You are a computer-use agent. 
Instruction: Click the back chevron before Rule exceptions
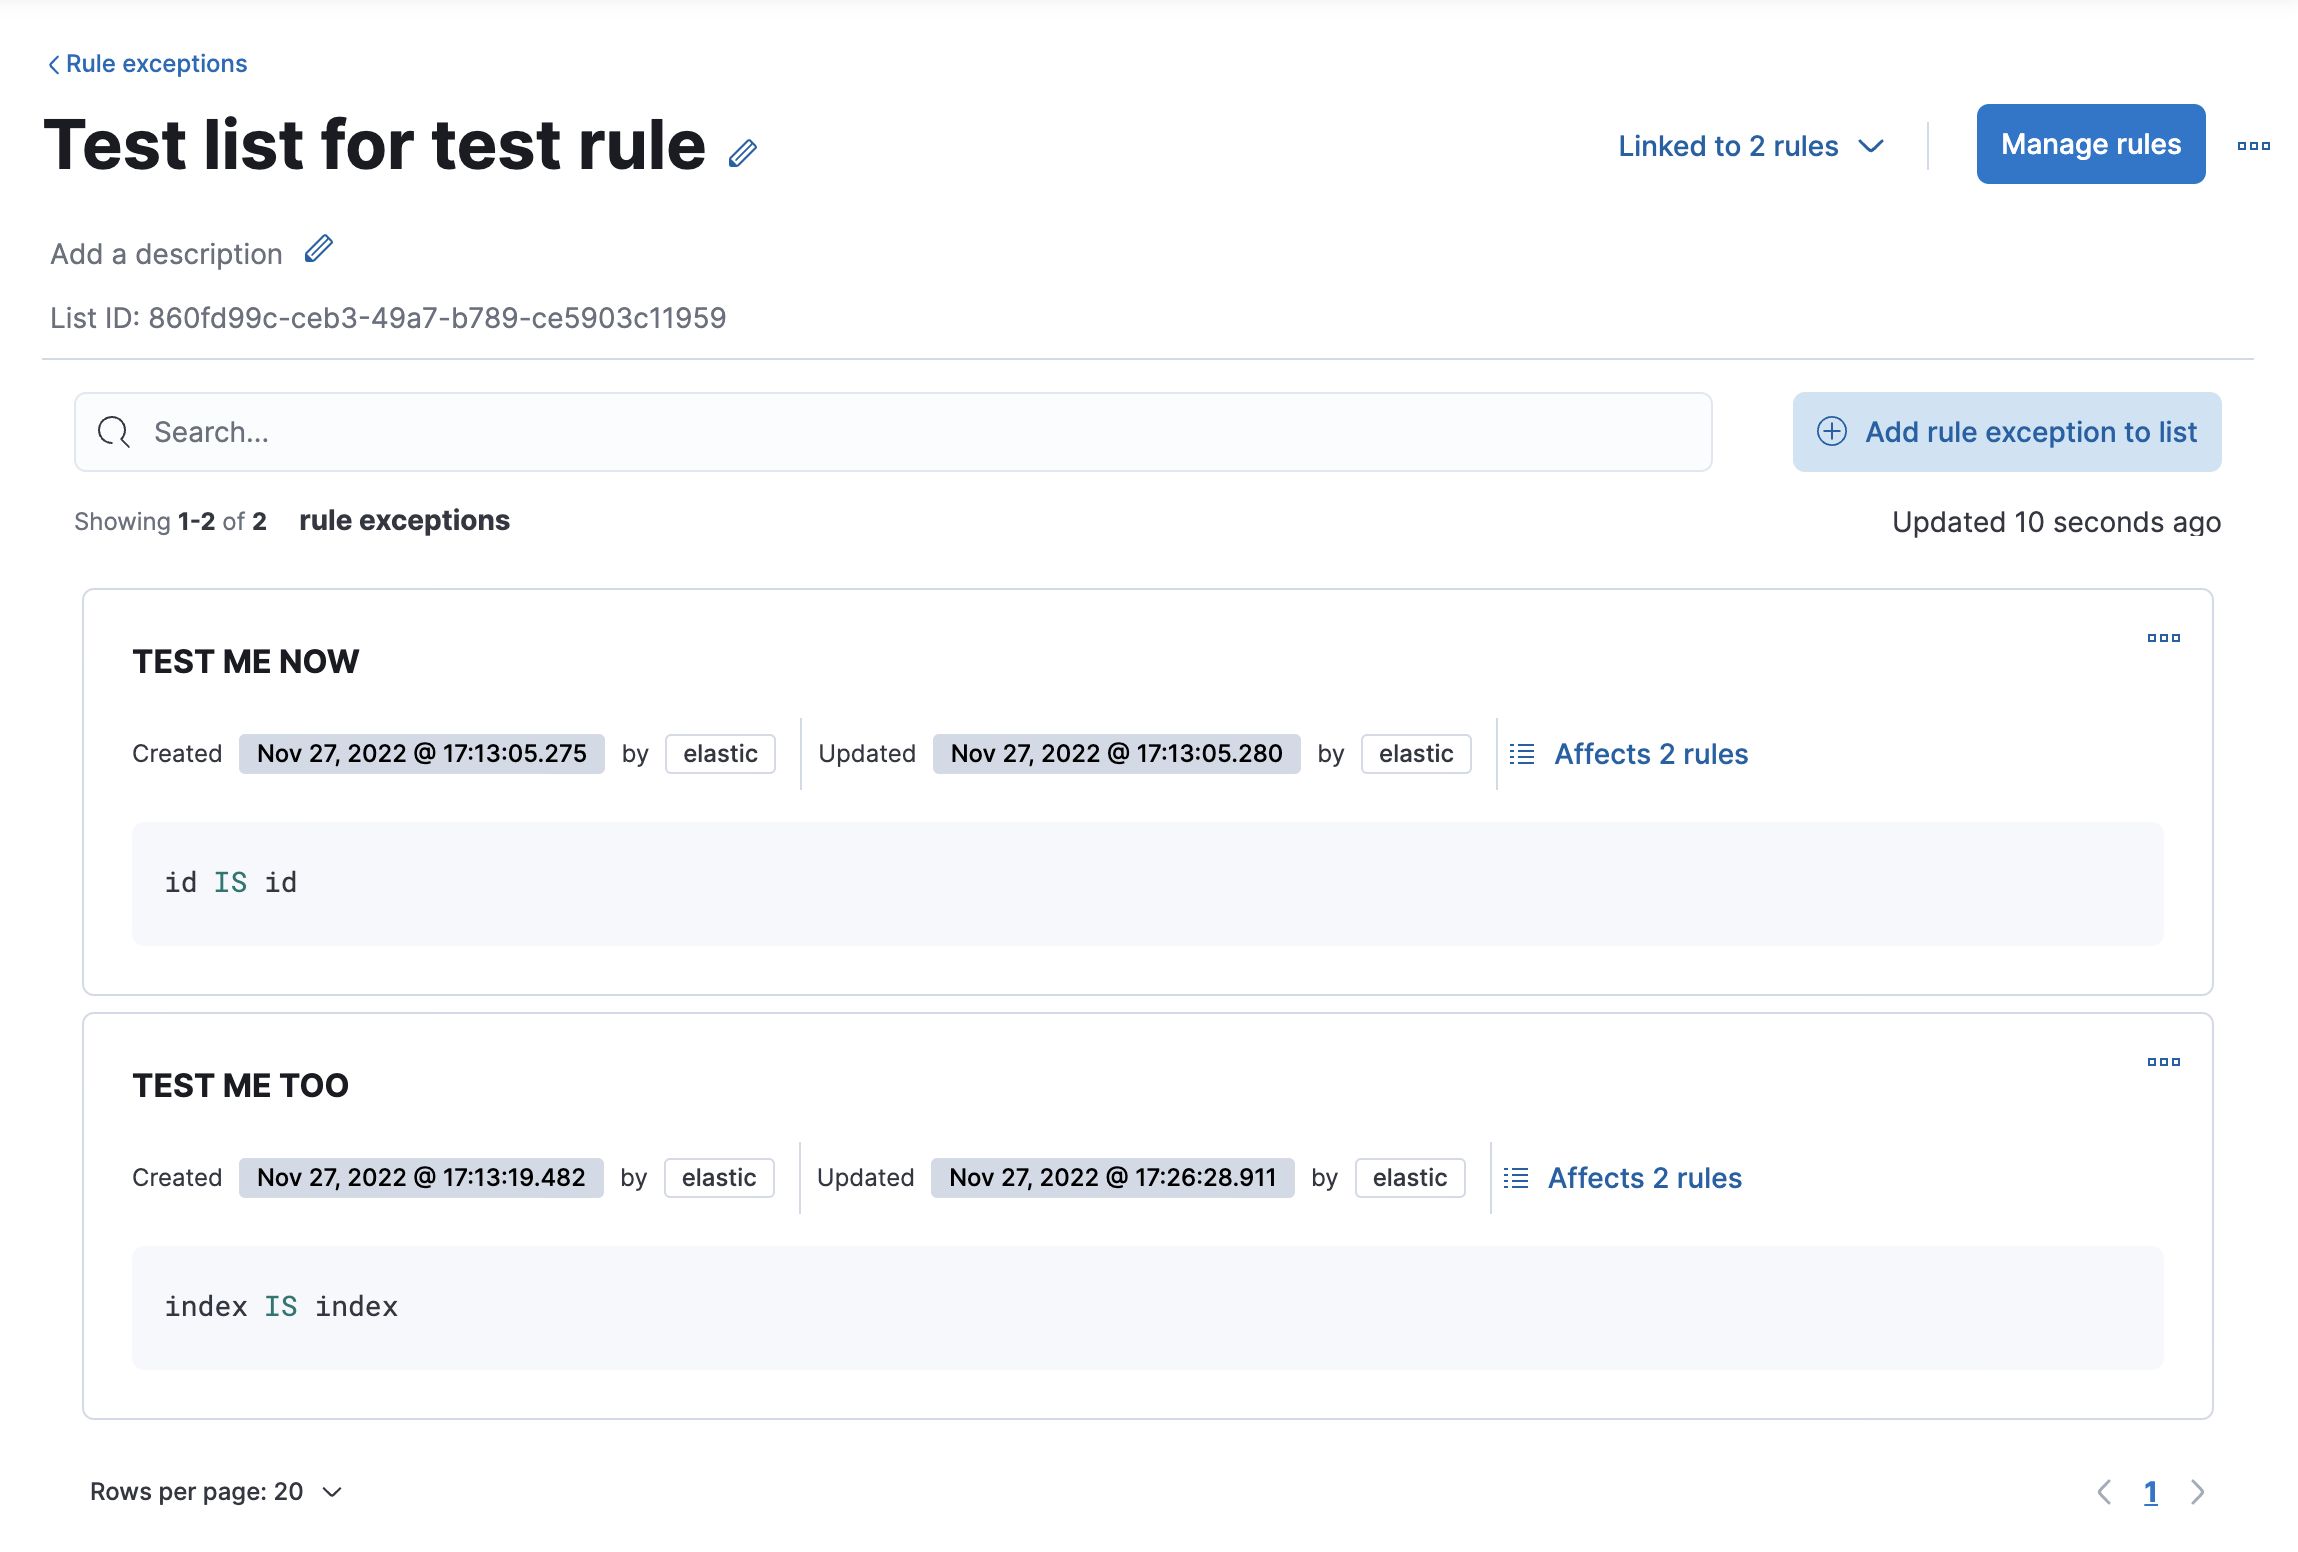53,63
